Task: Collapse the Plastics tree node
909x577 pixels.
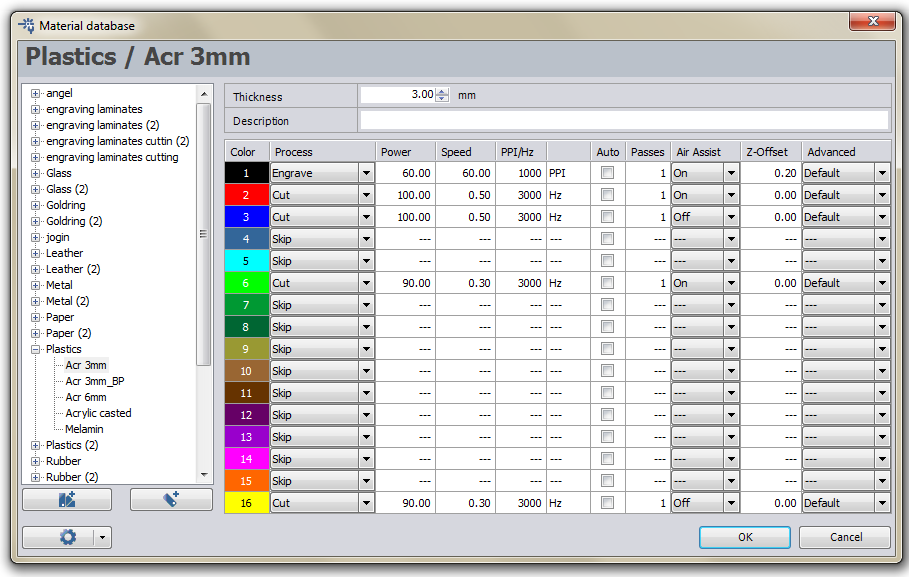Action: pos(35,349)
